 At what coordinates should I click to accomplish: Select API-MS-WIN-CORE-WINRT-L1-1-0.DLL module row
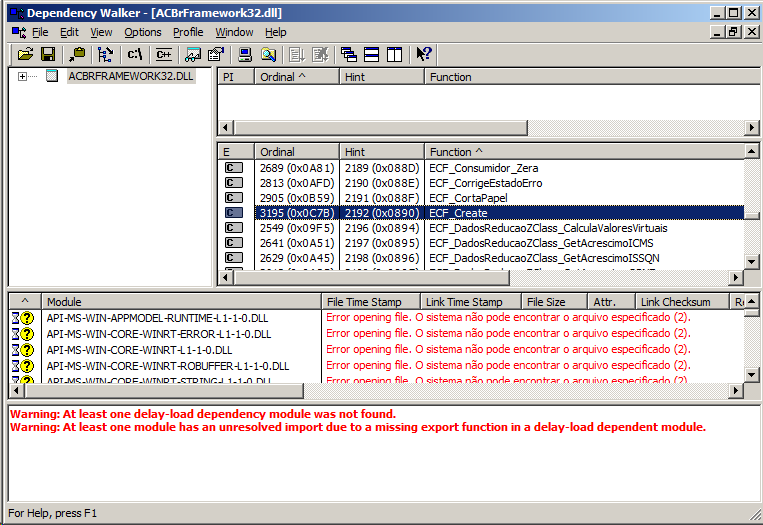pos(377,350)
